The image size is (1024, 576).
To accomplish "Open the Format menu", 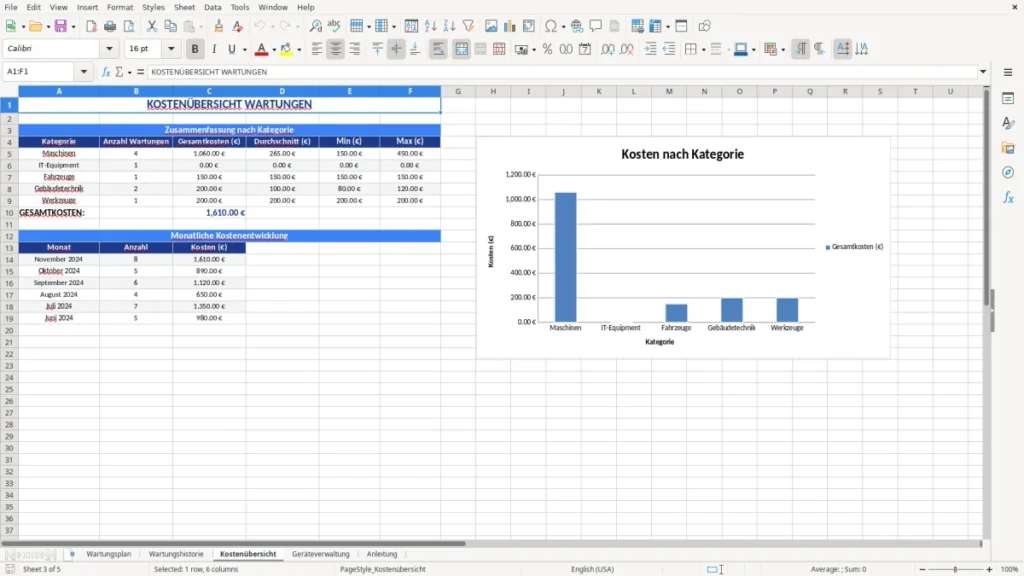I will (x=120, y=7).
